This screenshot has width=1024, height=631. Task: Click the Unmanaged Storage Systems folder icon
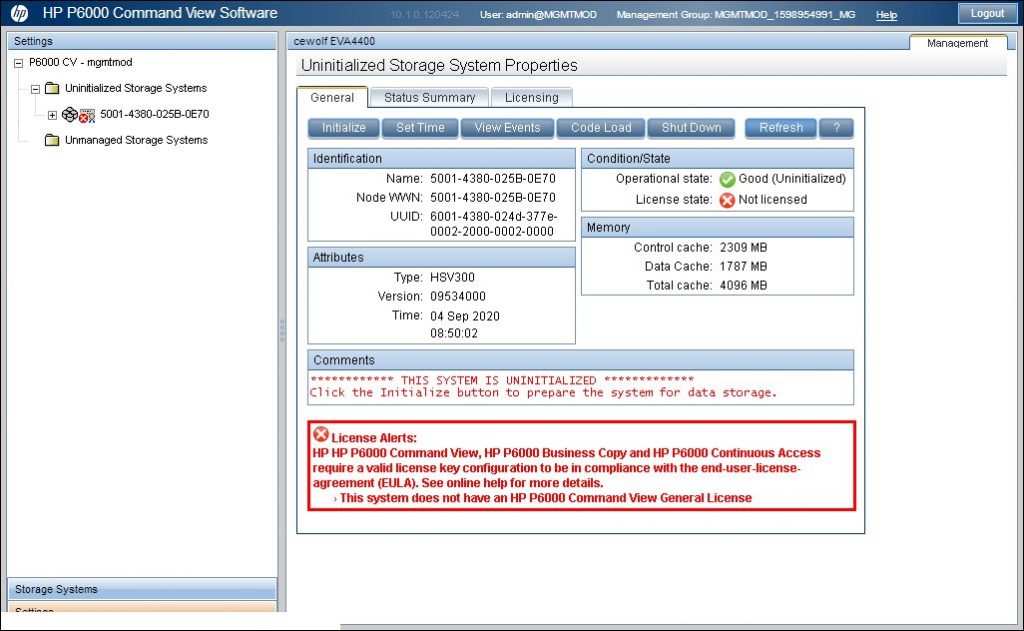[x=52, y=140]
